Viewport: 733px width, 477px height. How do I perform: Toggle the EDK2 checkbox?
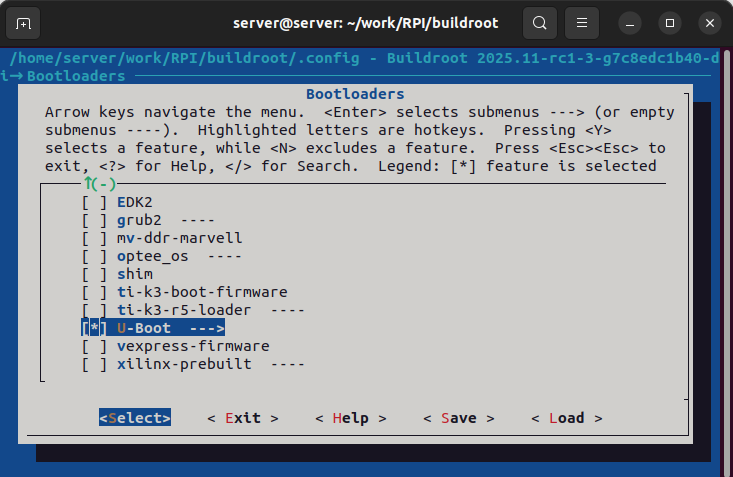point(94,202)
